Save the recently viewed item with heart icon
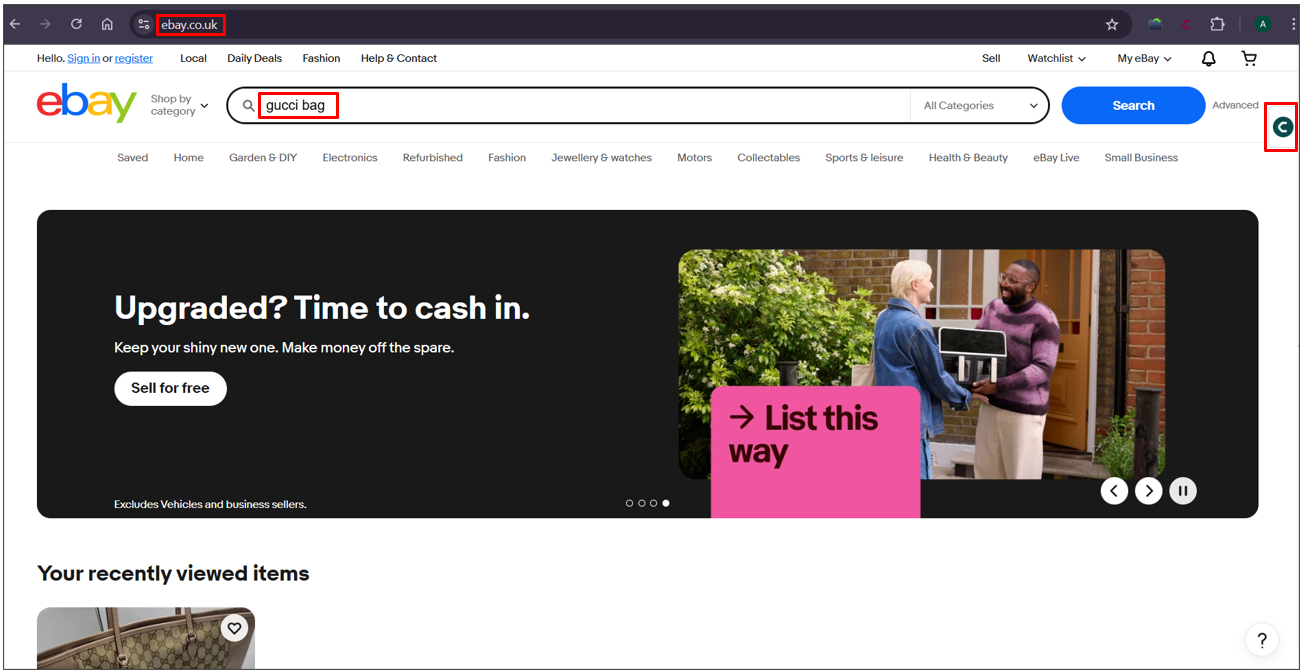Screen dimensions: 1301x671 pyautogui.click(x=234, y=628)
